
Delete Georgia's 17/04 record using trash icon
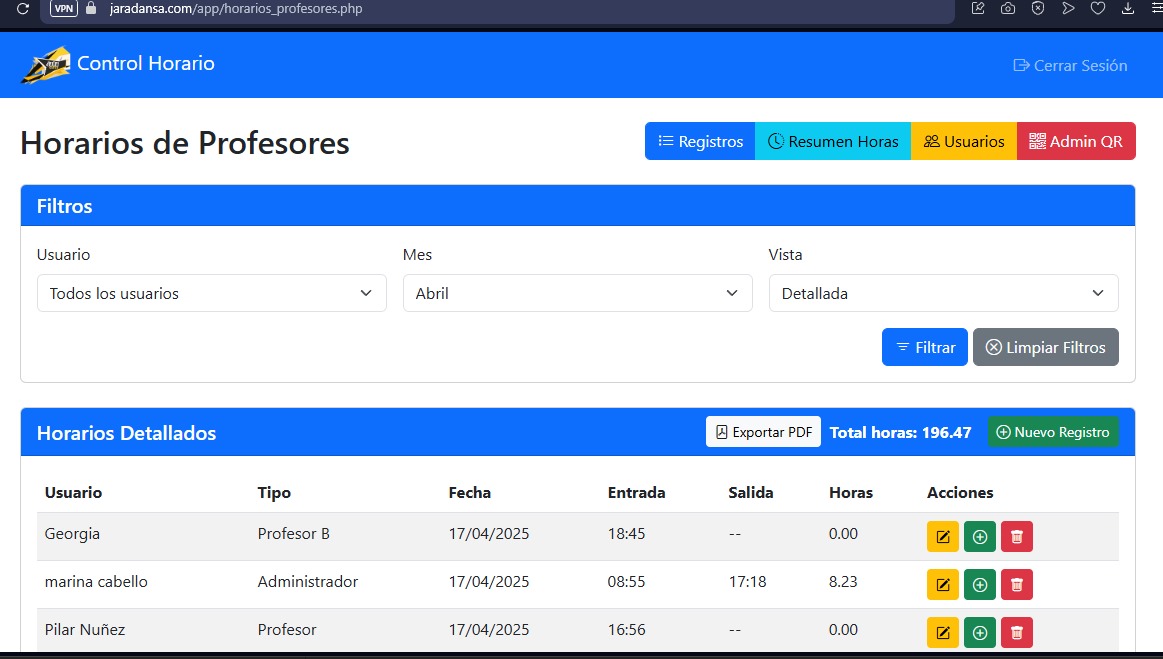coord(1016,536)
